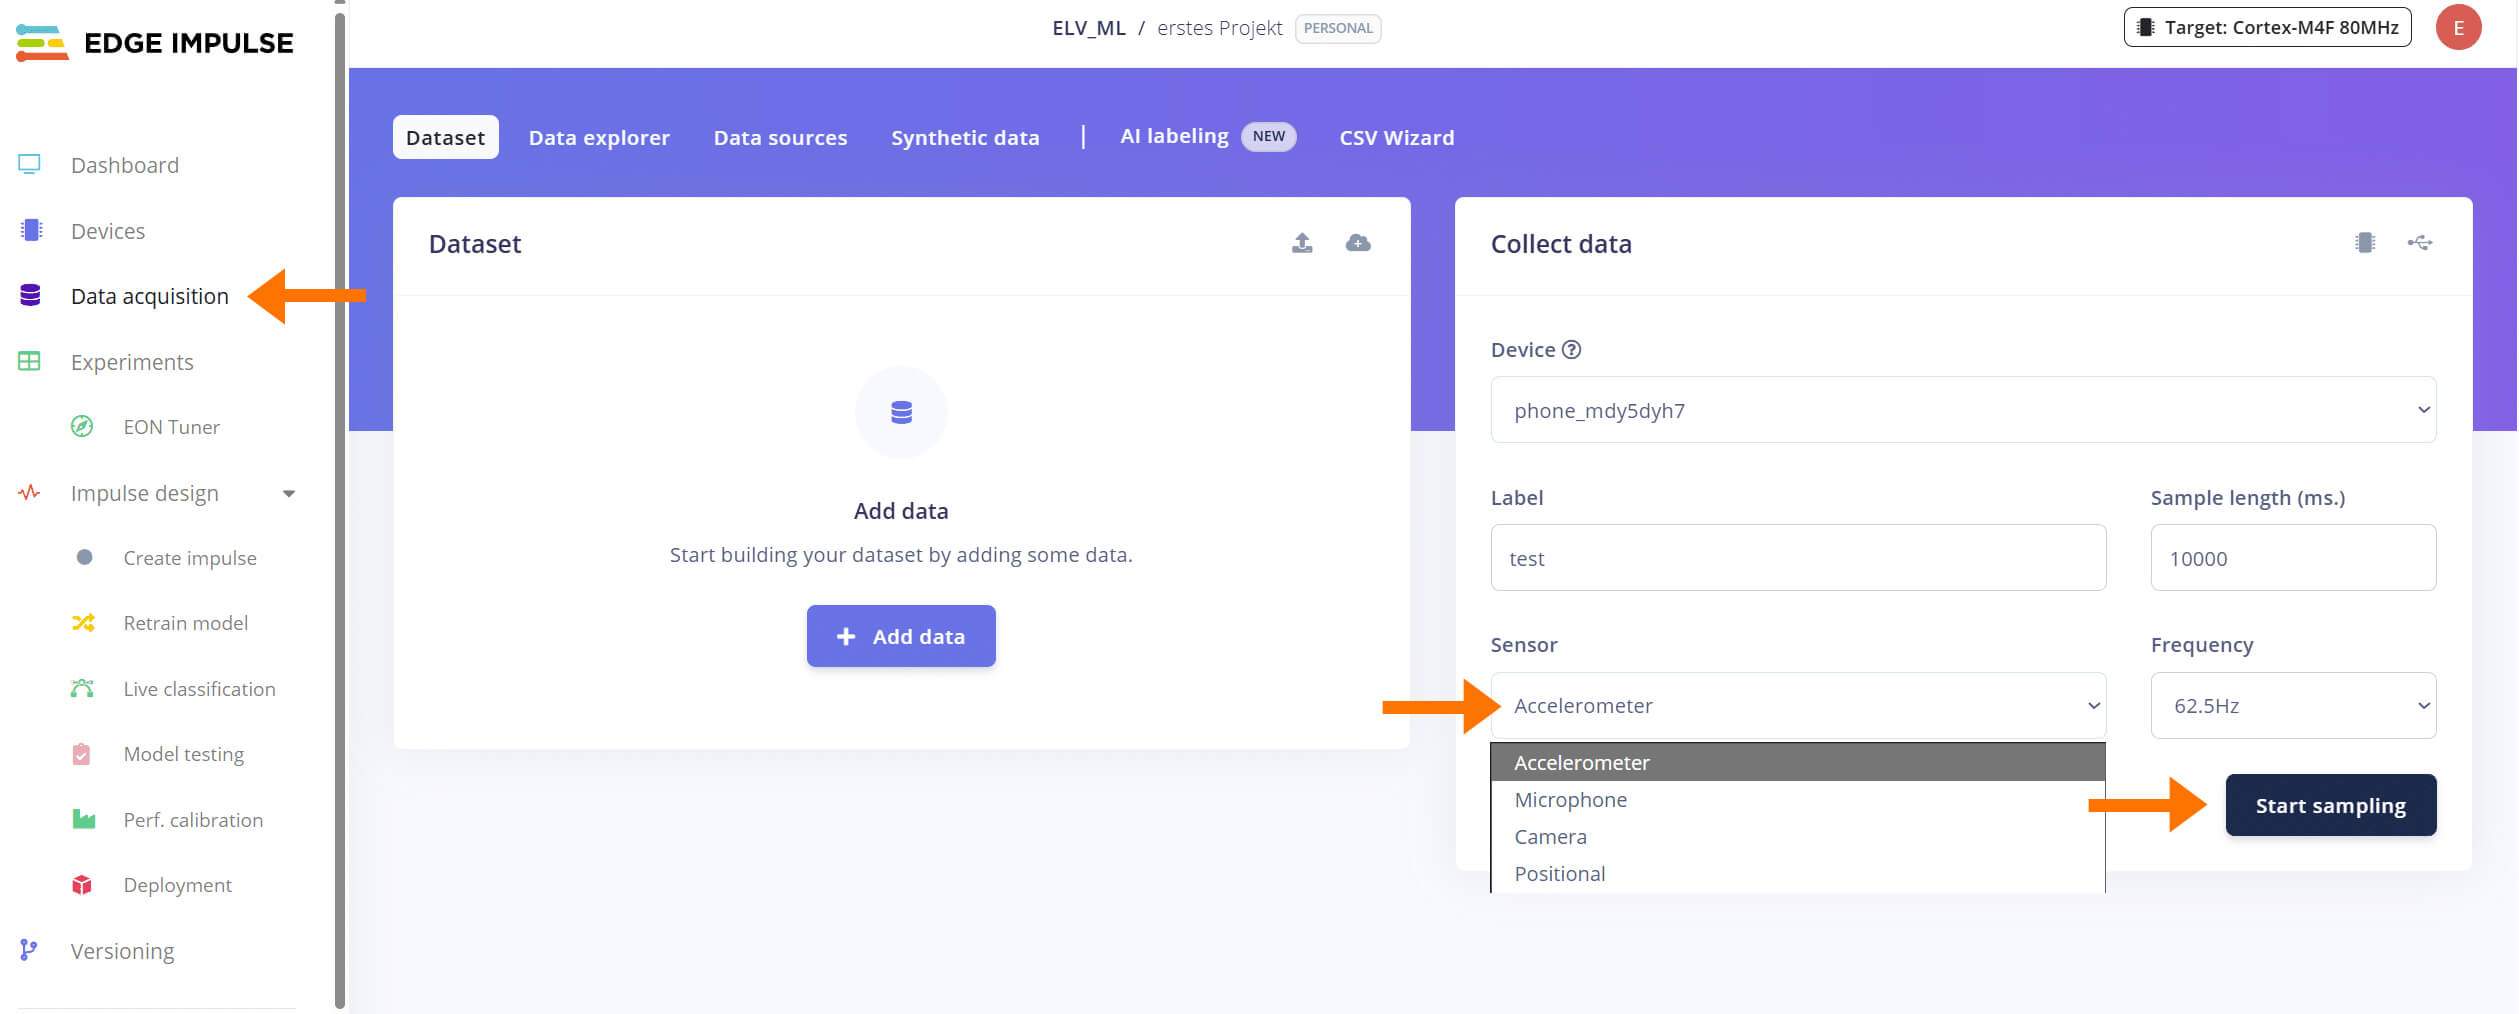Open Devices in the sidebar
The height and width of the screenshot is (1014, 2519).
pos(108,231)
